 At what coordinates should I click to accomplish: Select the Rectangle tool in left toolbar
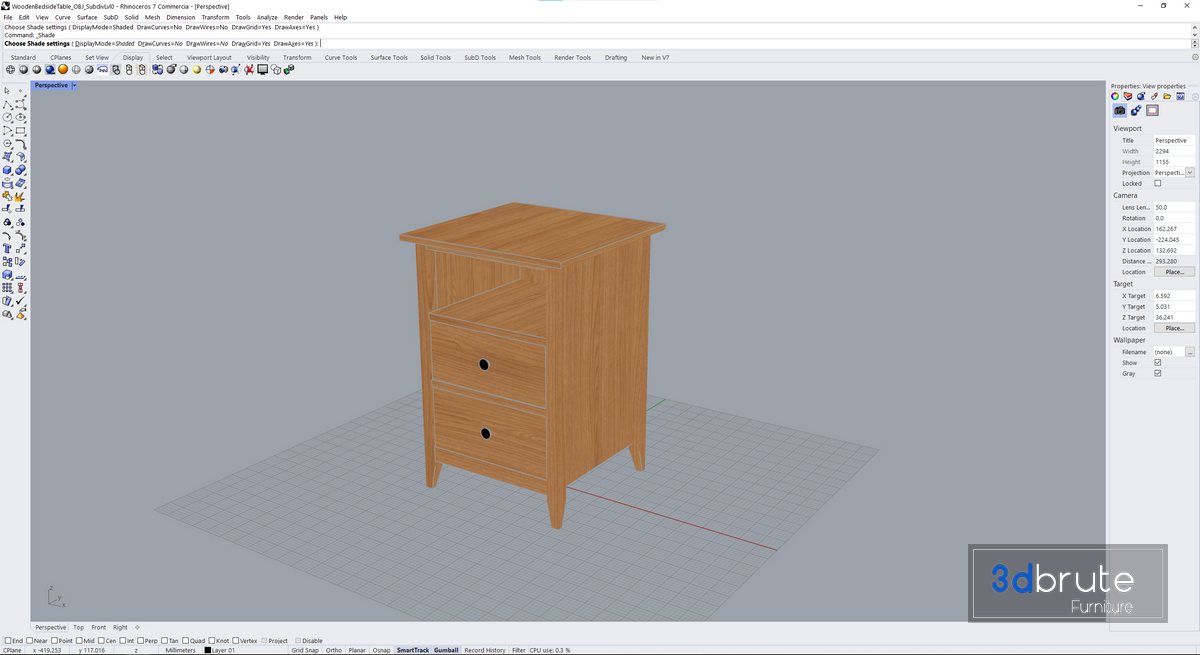[x=21, y=130]
